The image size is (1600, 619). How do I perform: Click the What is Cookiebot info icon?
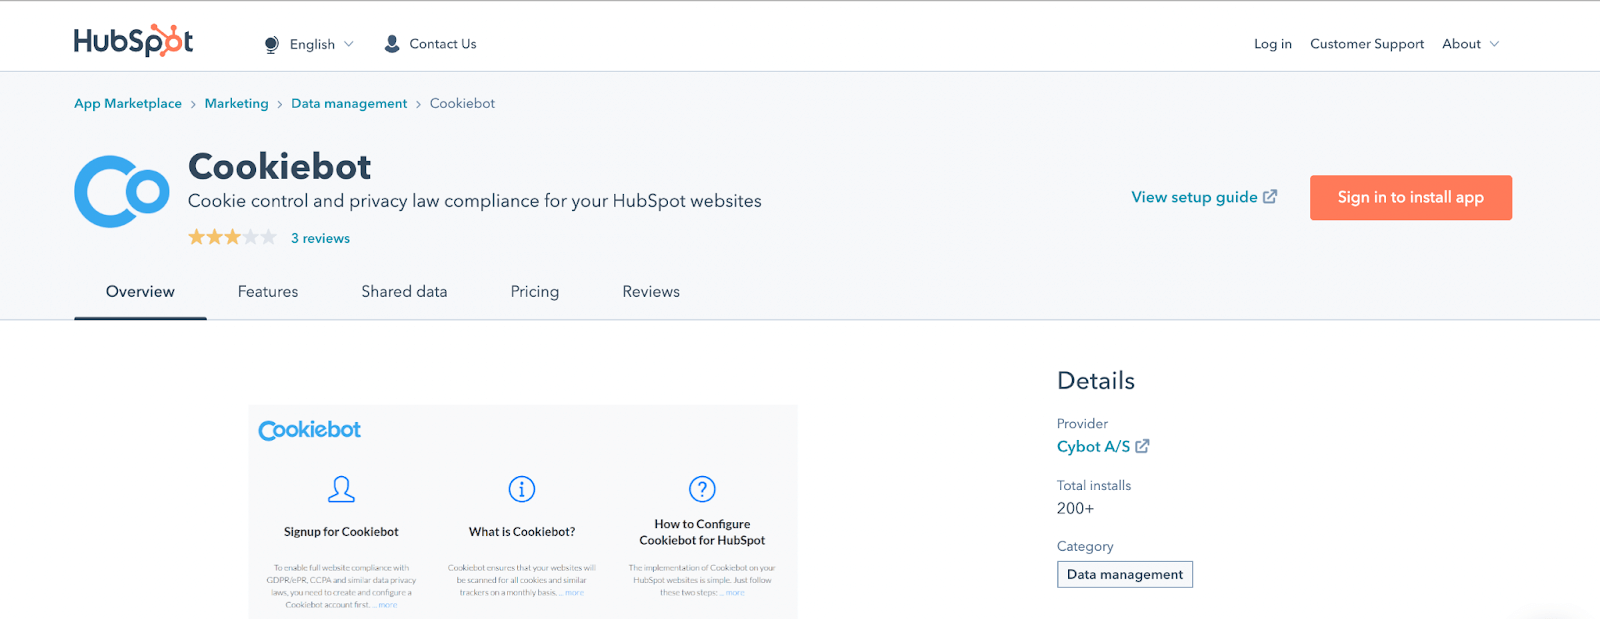click(x=522, y=489)
